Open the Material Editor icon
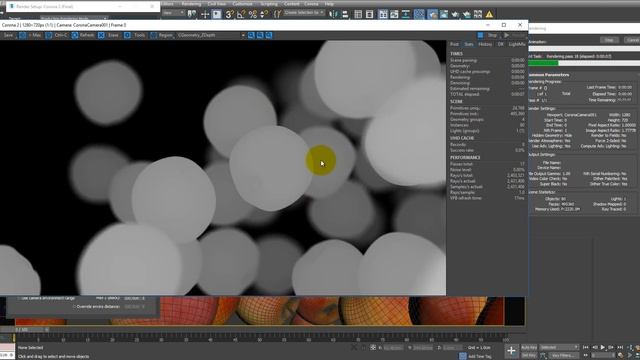This screenshot has width=640, height=360. (x=419, y=14)
